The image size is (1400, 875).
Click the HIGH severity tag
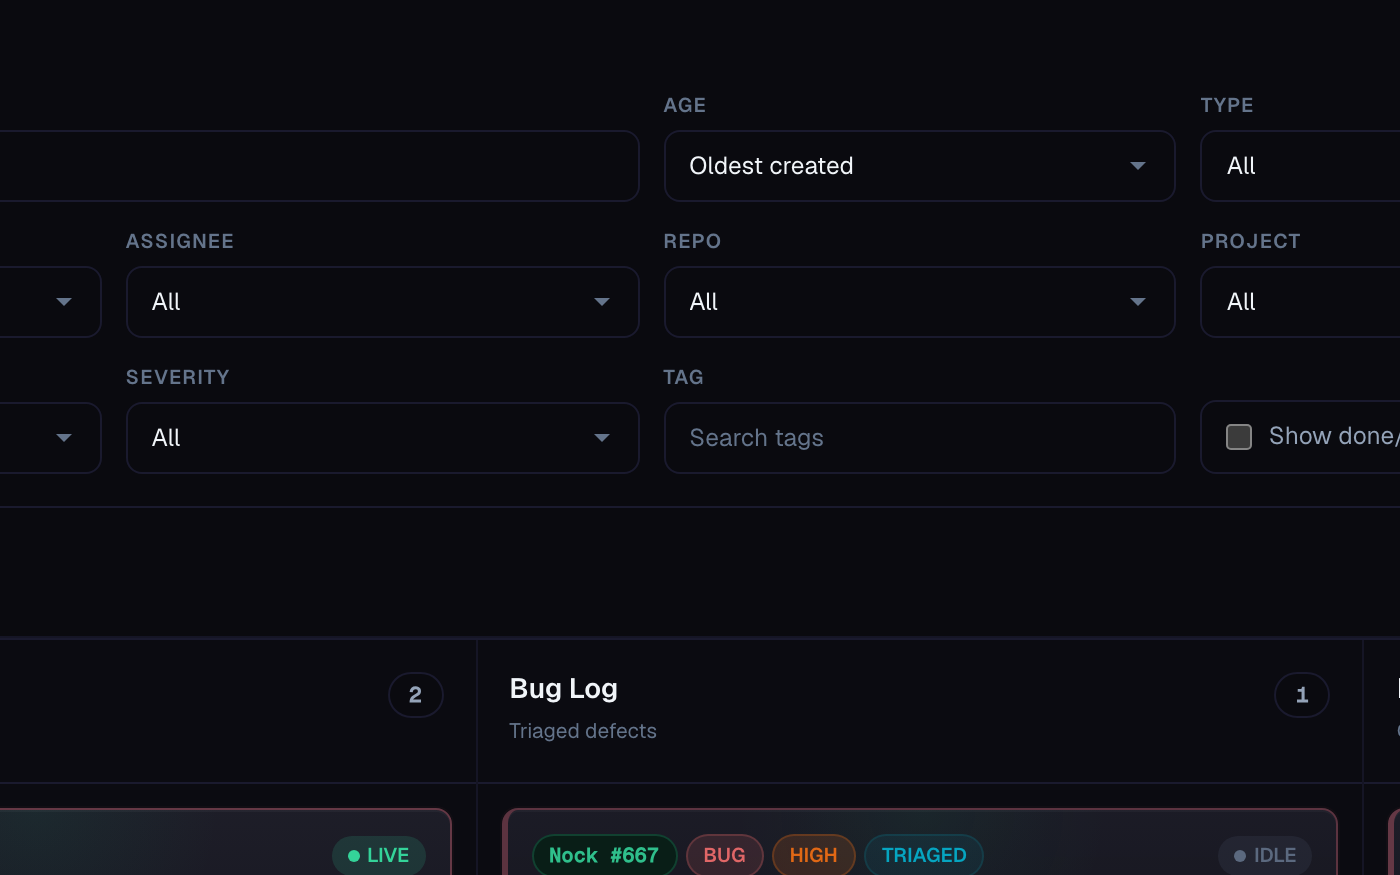(813, 855)
